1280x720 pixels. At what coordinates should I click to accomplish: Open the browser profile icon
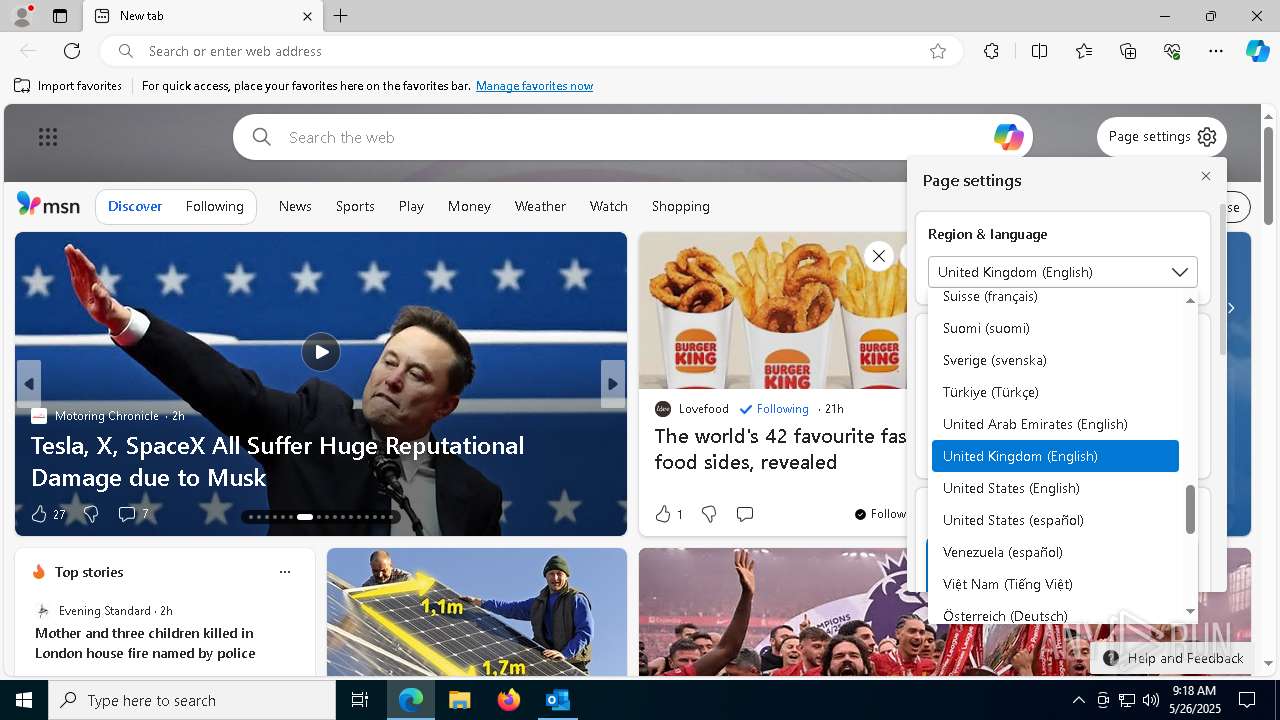(x=21, y=16)
